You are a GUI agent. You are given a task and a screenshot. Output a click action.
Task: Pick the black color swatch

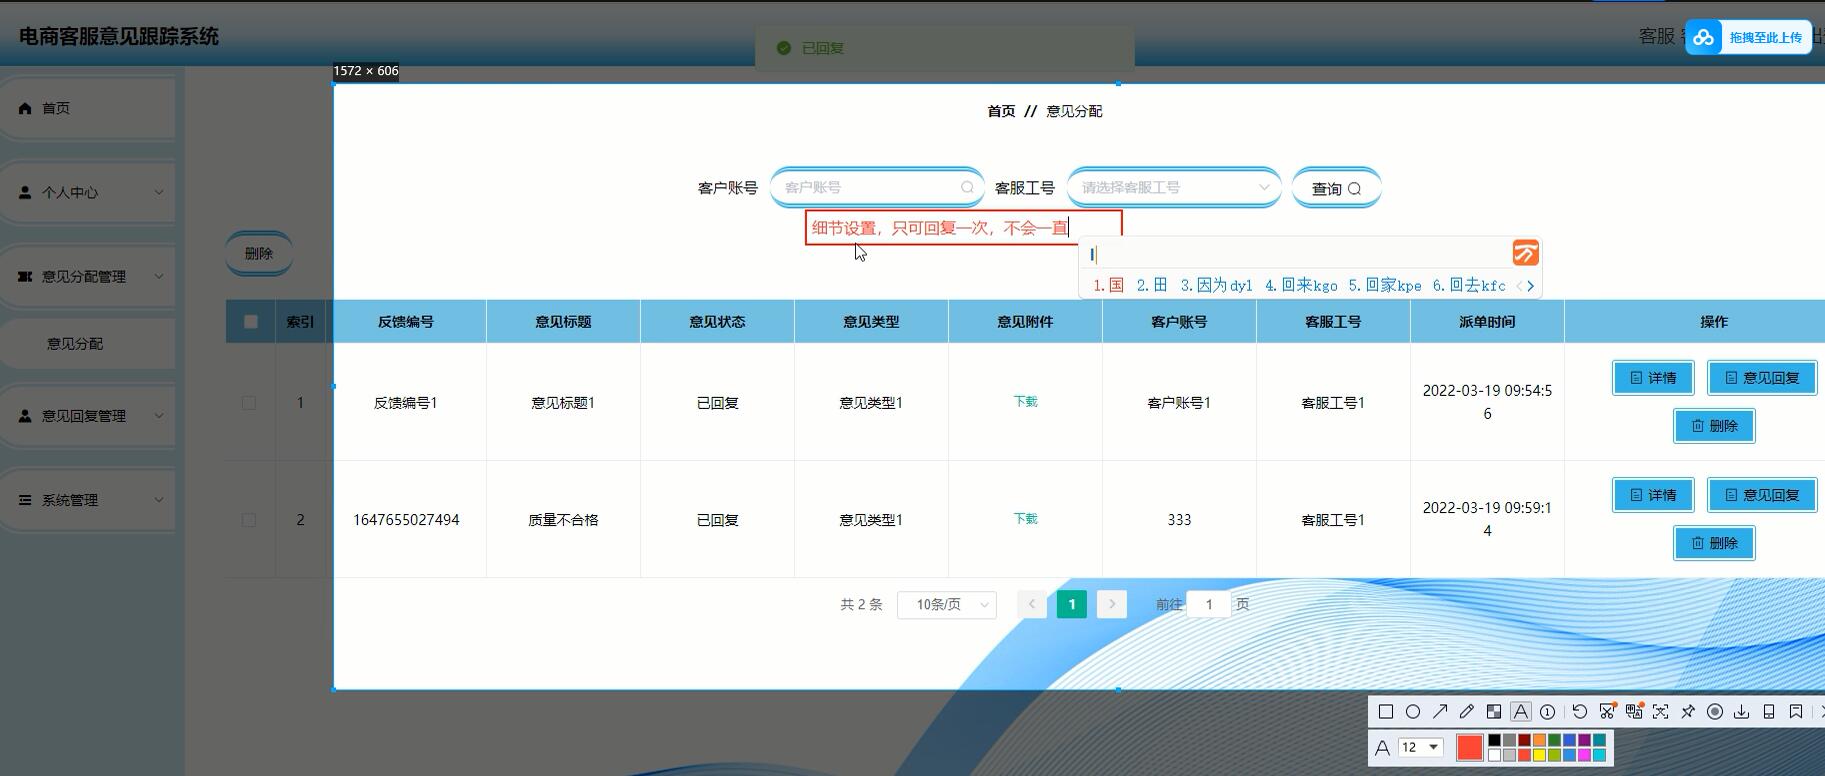pyautogui.click(x=1494, y=740)
